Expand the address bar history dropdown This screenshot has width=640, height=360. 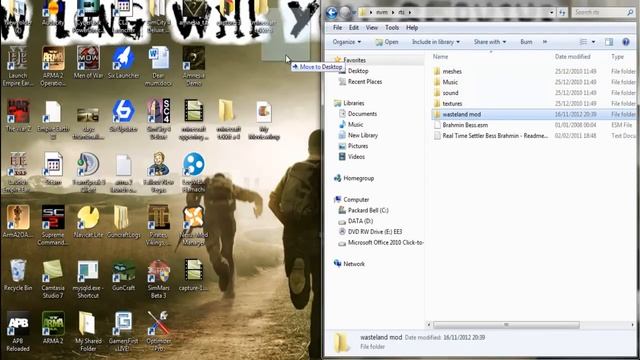(x=552, y=13)
